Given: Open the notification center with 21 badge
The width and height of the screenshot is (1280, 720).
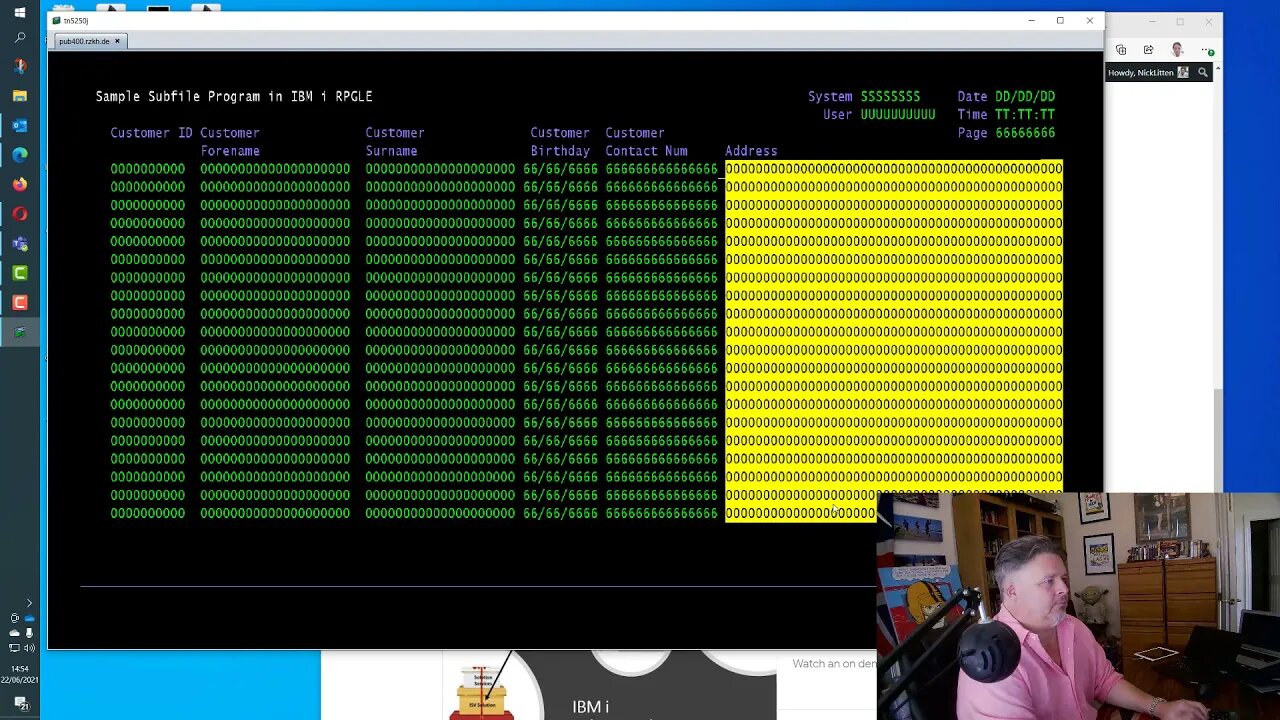Looking at the screenshot, I should point(20,704).
